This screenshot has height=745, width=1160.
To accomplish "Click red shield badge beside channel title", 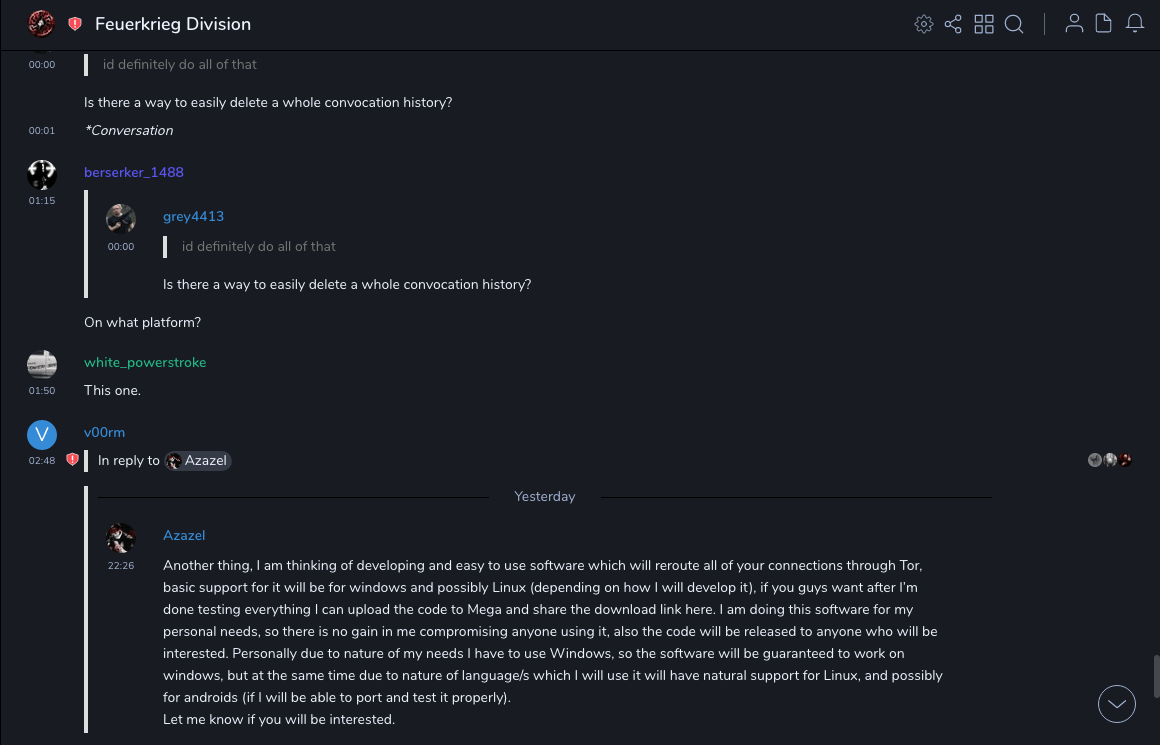I will tap(75, 24).
